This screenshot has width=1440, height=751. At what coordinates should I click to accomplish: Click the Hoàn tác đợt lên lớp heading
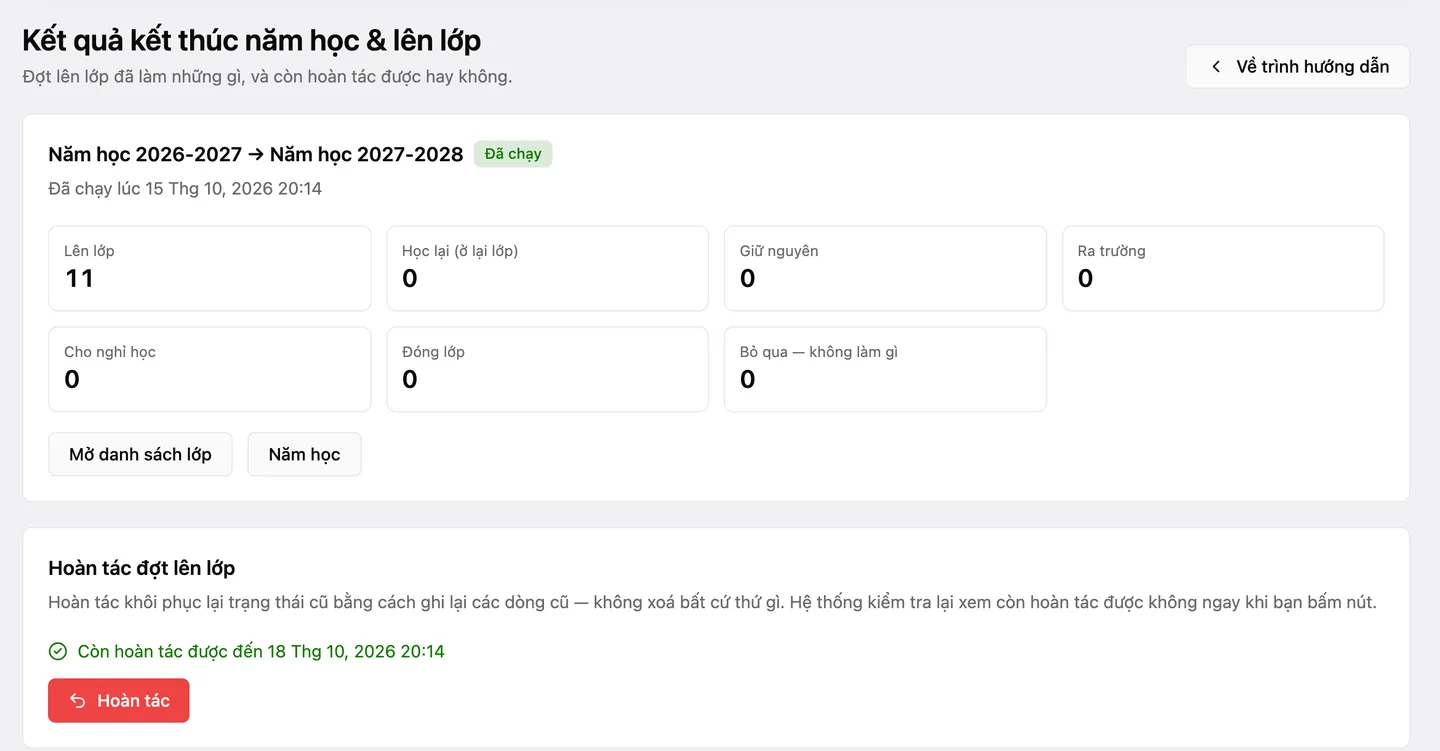[x=142, y=568]
